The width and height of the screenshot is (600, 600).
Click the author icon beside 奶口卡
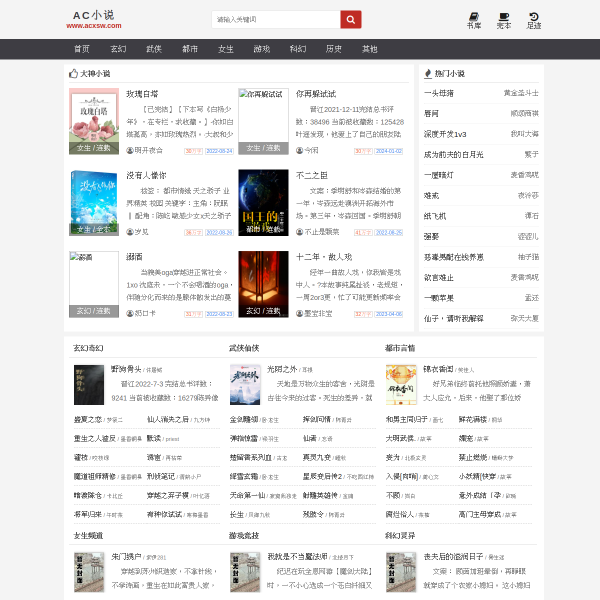[130, 313]
